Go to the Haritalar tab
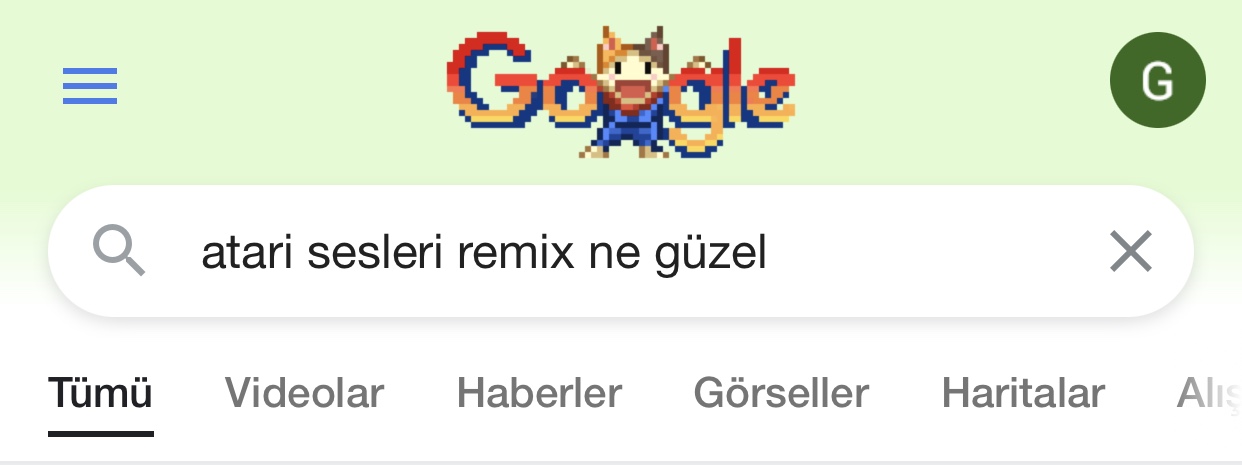Viewport: 1242px width, 465px height. pyautogui.click(x=1023, y=393)
